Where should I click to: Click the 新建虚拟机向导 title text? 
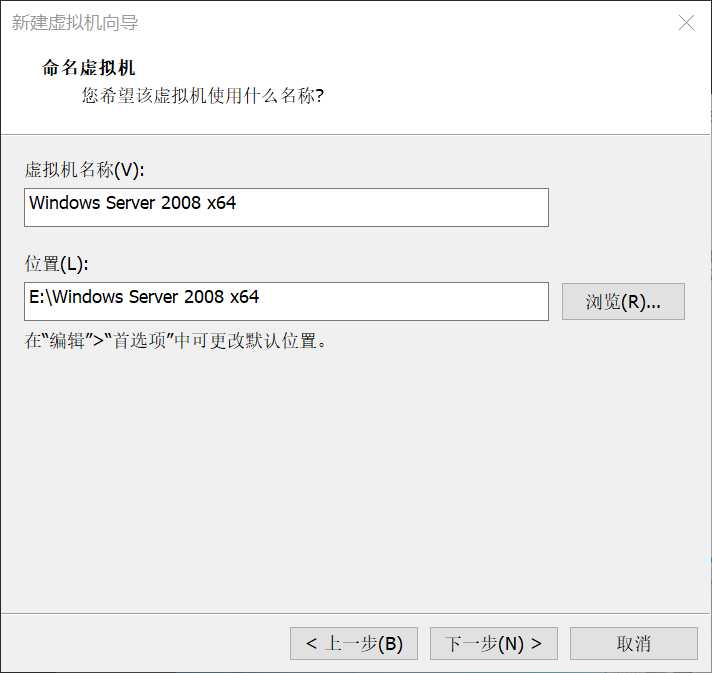pyautogui.click(x=75, y=23)
